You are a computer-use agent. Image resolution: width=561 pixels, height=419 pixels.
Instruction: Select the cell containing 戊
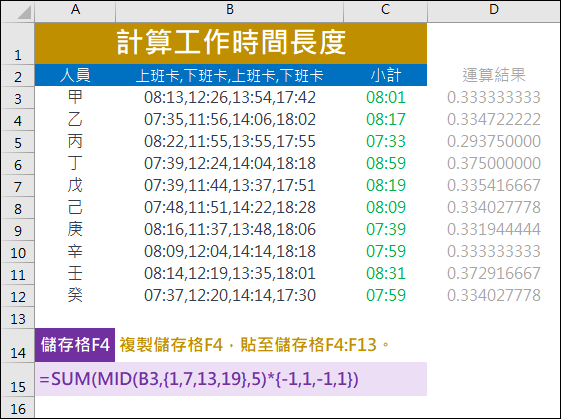[x=75, y=185]
